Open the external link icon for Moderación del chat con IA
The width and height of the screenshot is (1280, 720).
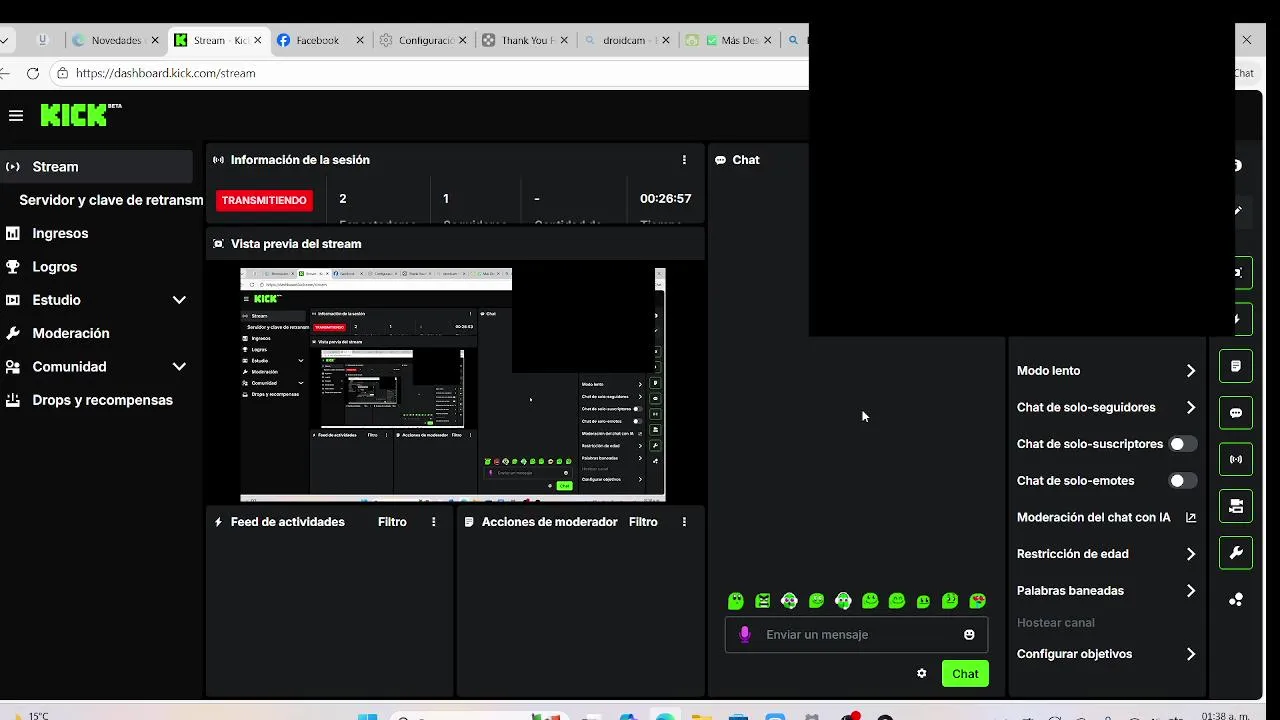click(x=1191, y=518)
